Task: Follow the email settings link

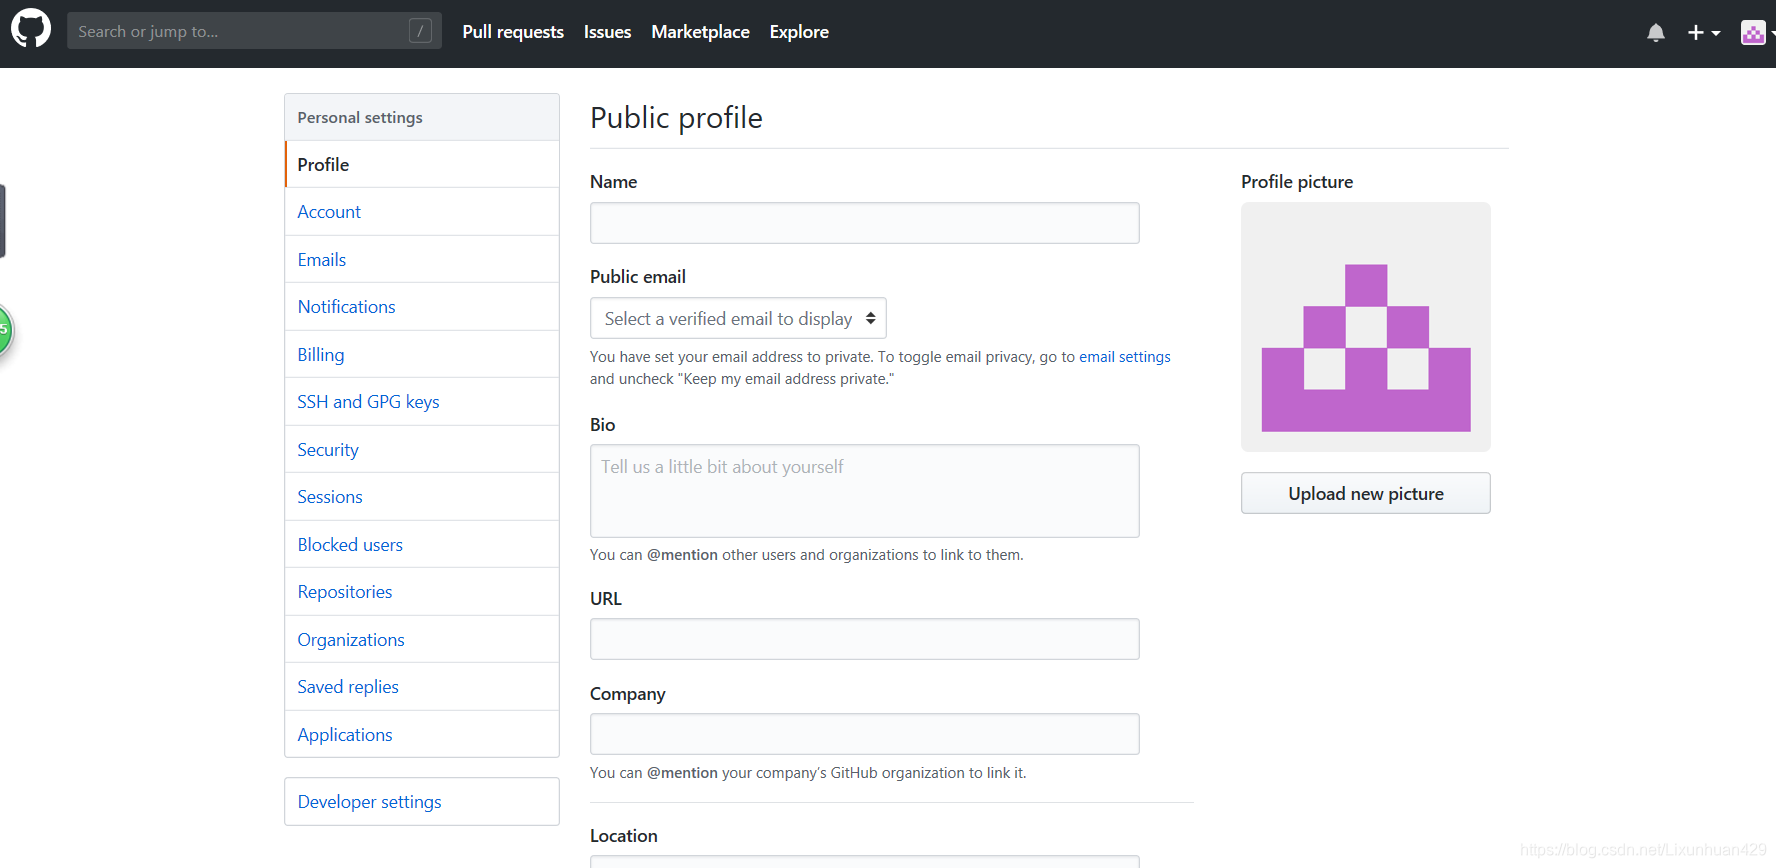Action: tap(1125, 357)
